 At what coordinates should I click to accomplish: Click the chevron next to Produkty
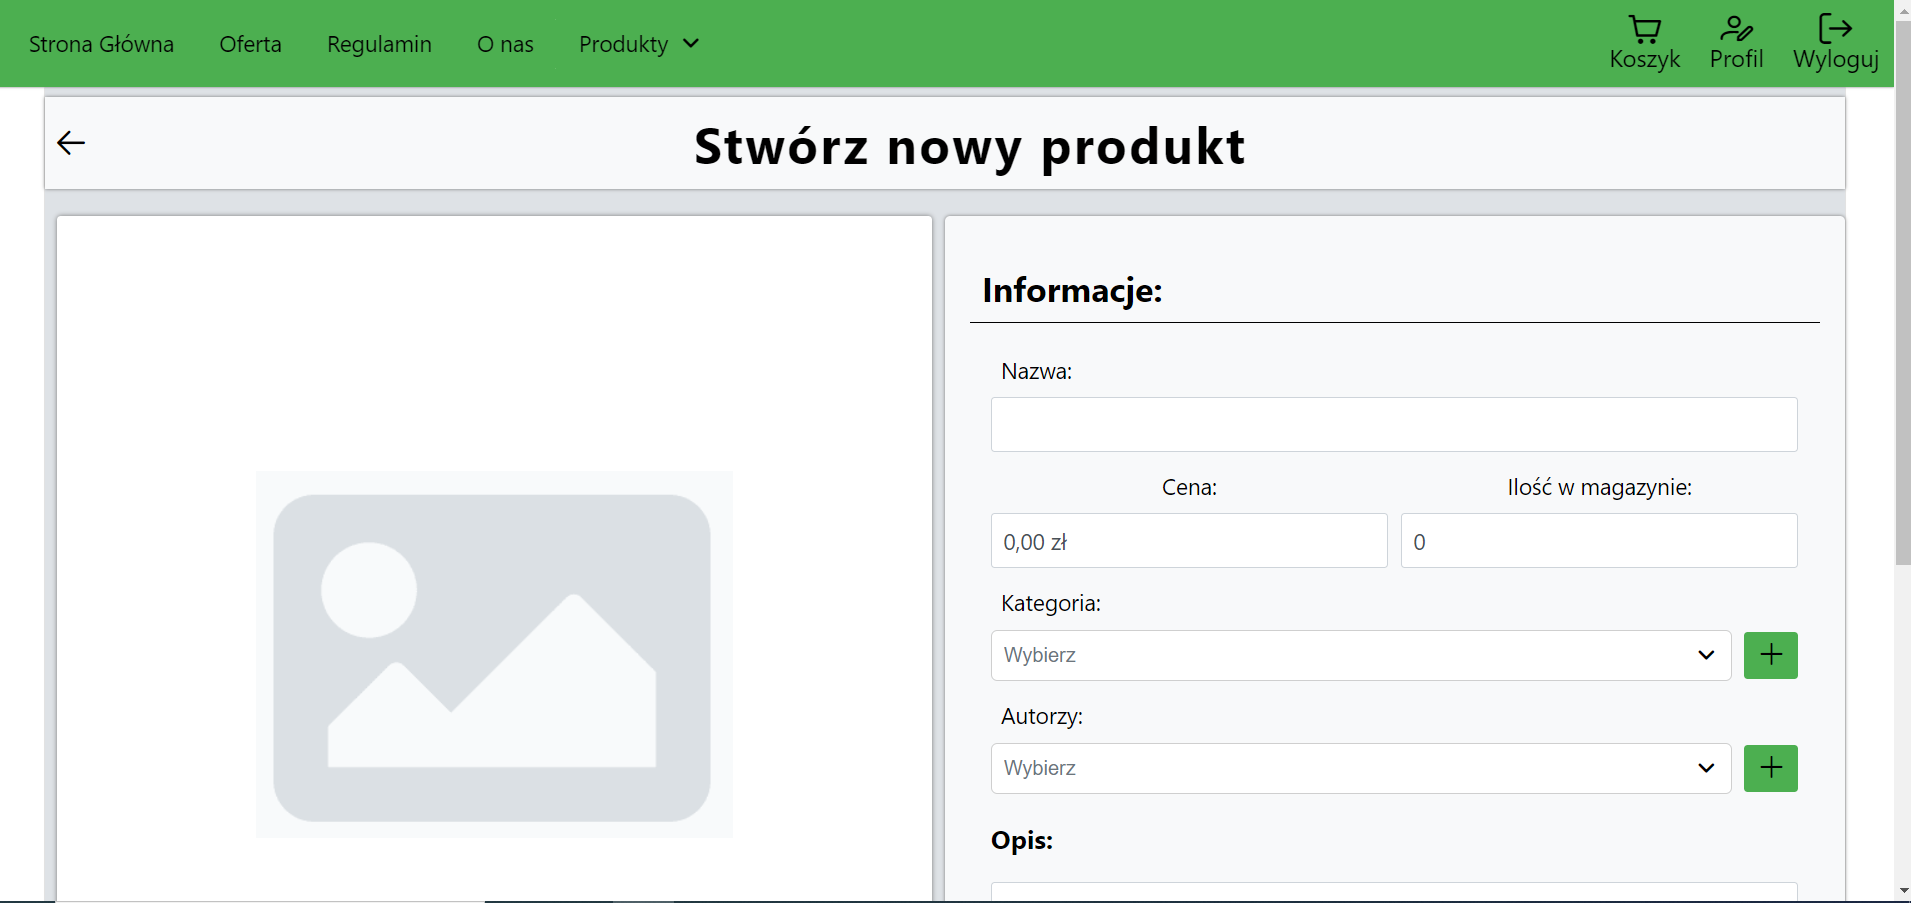click(x=691, y=44)
